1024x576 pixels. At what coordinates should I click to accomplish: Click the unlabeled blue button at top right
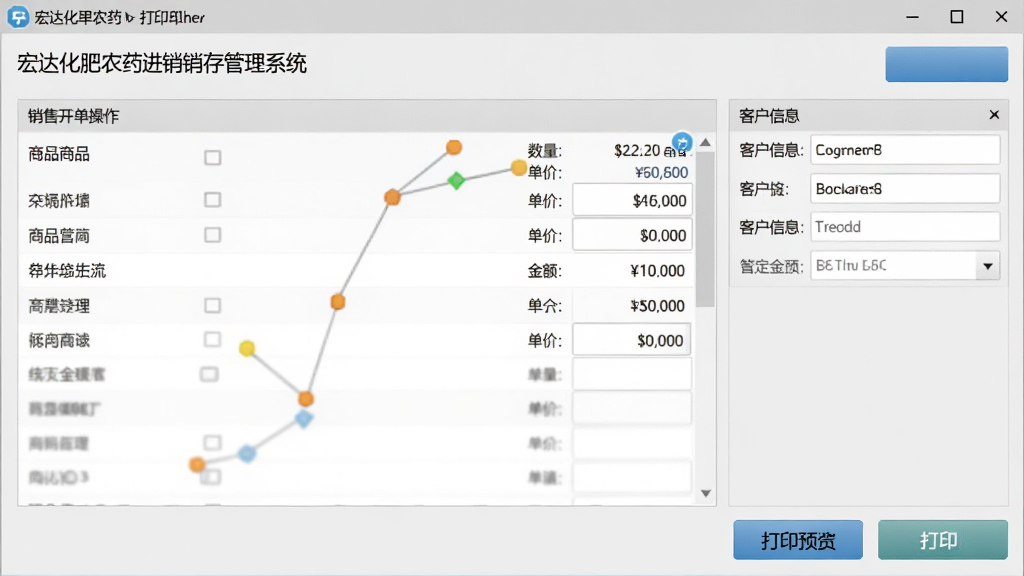coord(946,64)
